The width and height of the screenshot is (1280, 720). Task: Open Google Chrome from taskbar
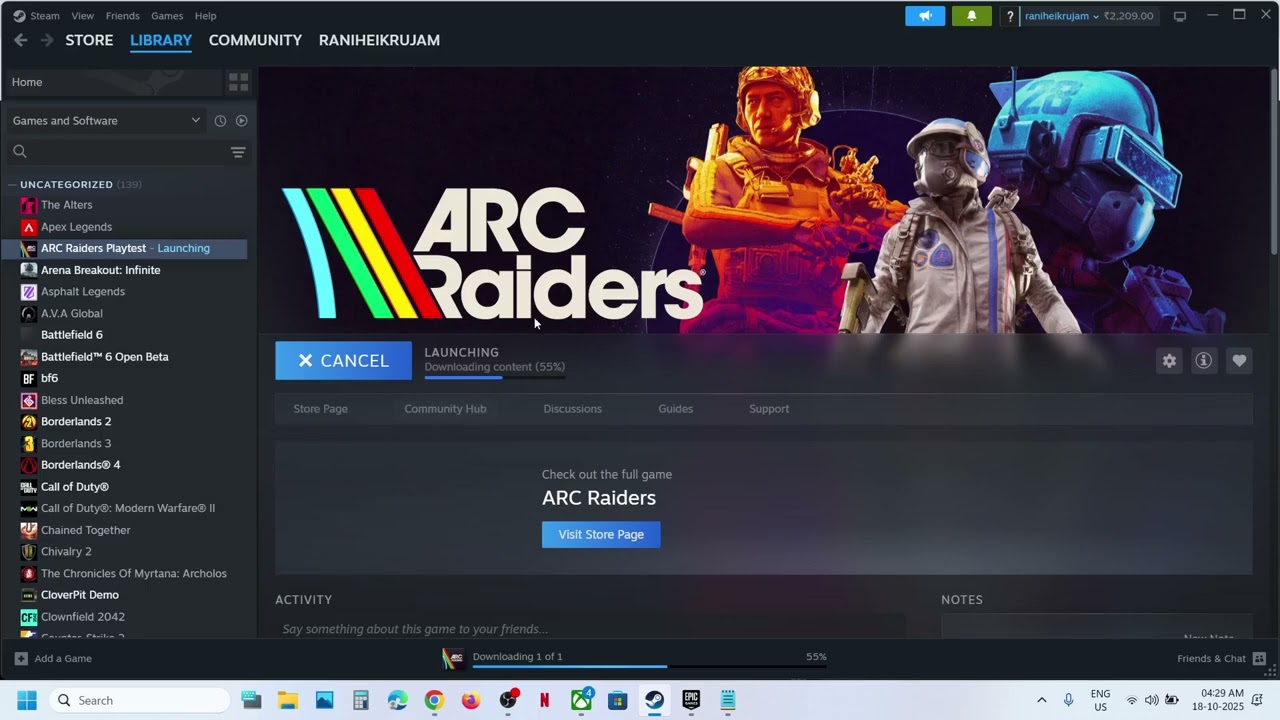click(434, 700)
